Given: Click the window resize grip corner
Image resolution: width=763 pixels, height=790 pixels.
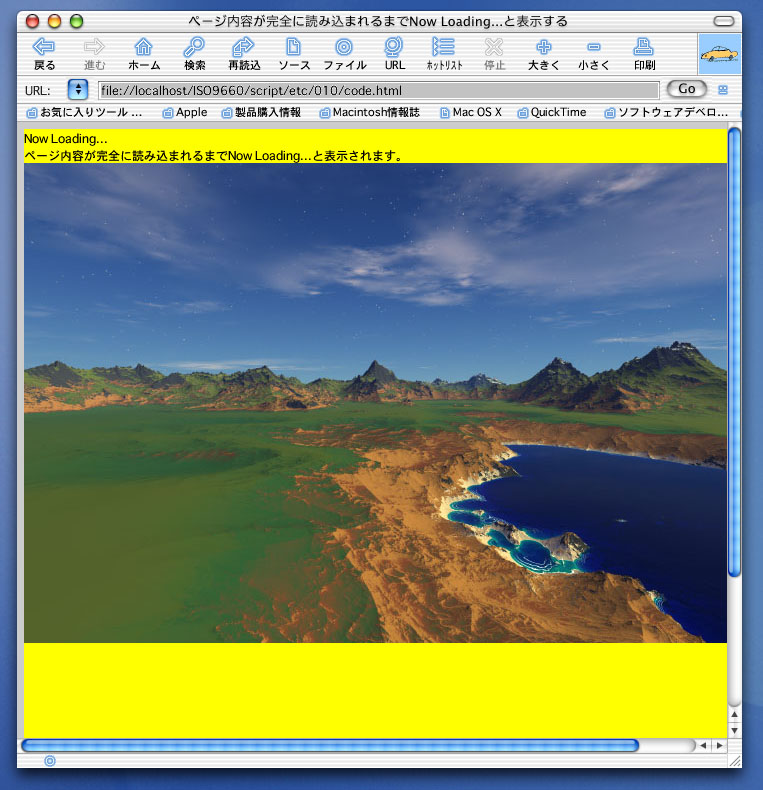Looking at the screenshot, I should pyautogui.click(x=735, y=761).
